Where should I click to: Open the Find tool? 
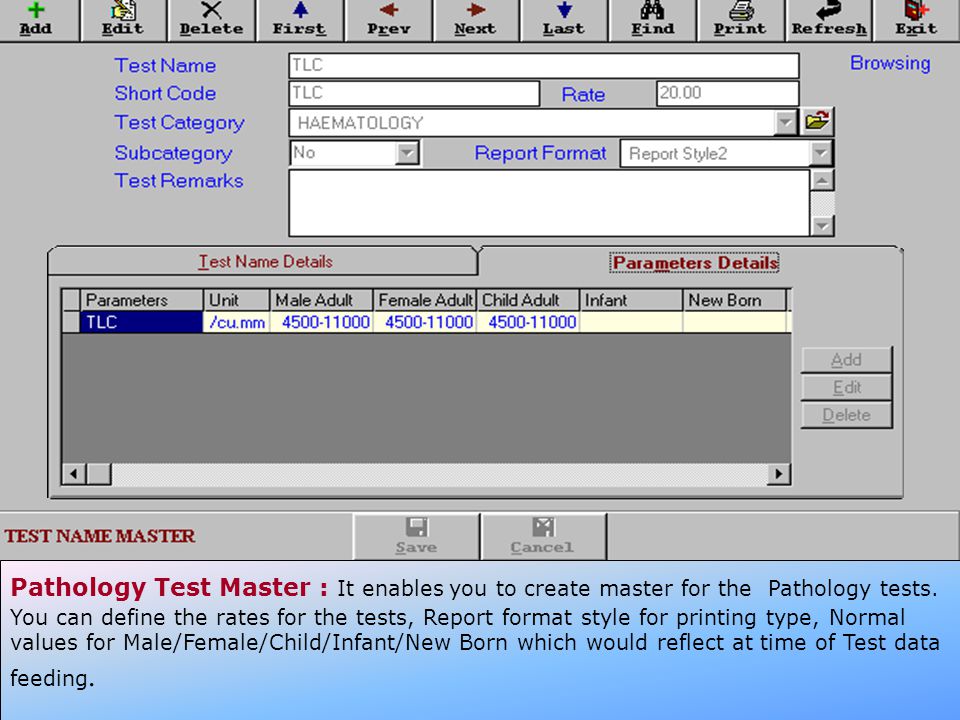653,20
